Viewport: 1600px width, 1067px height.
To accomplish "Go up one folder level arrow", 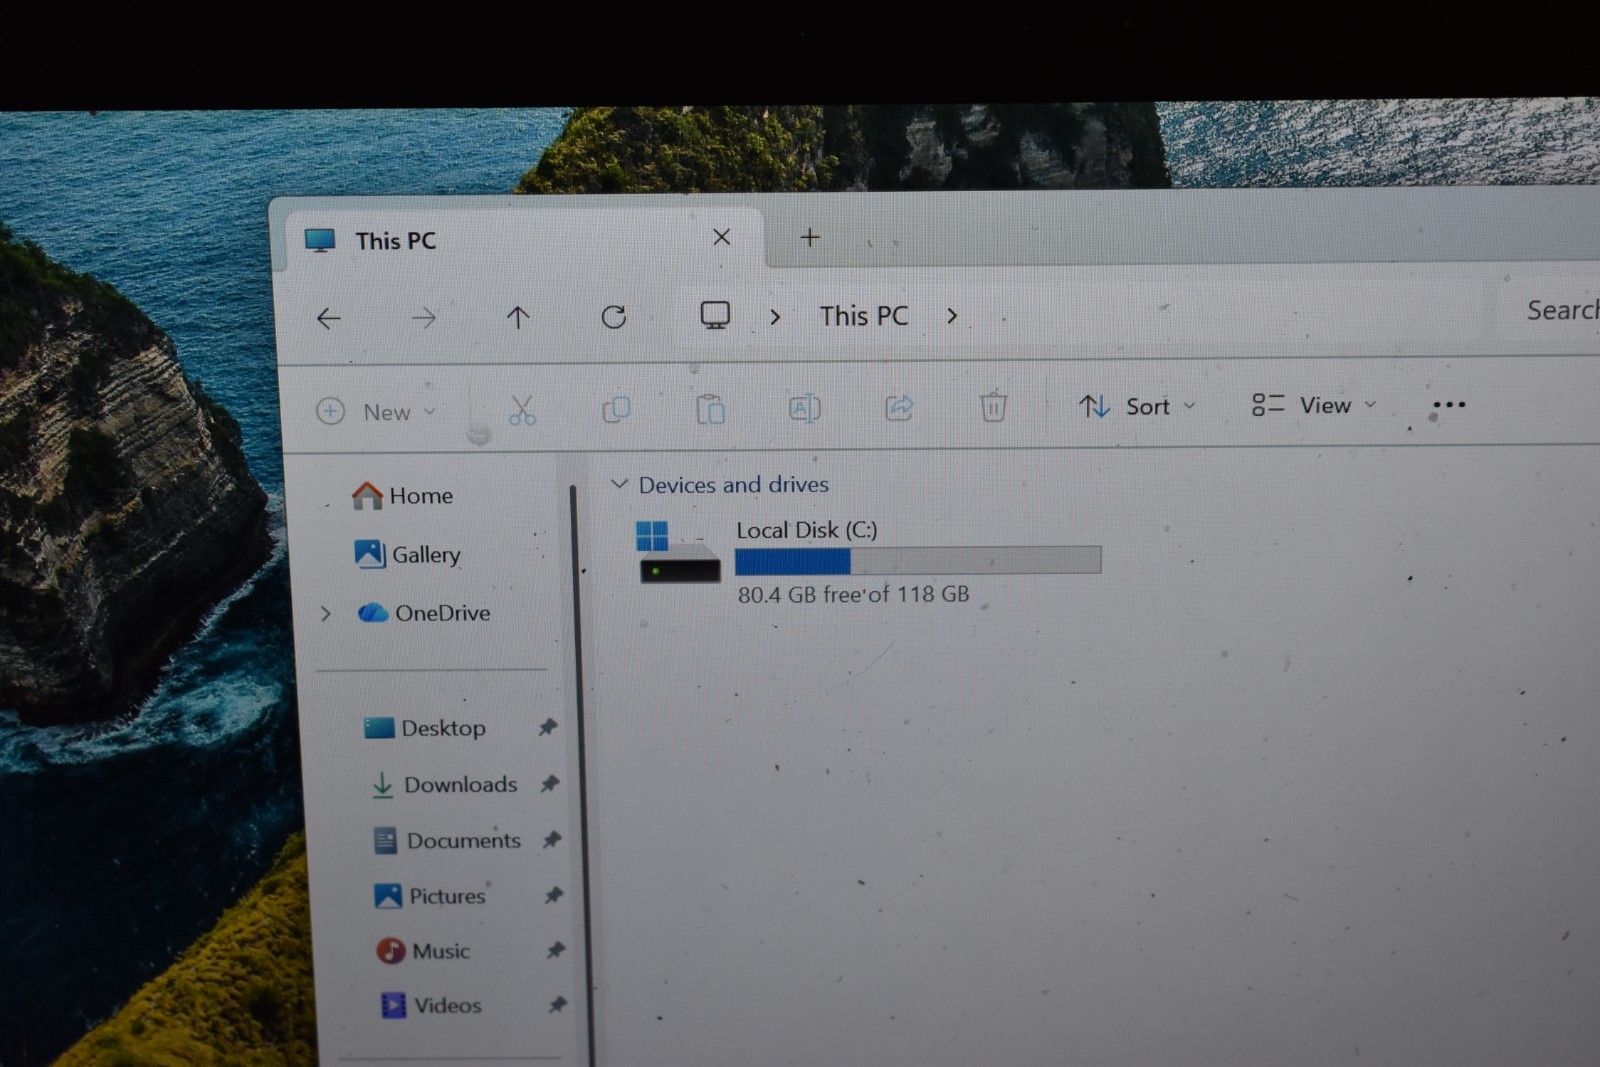I will point(518,318).
